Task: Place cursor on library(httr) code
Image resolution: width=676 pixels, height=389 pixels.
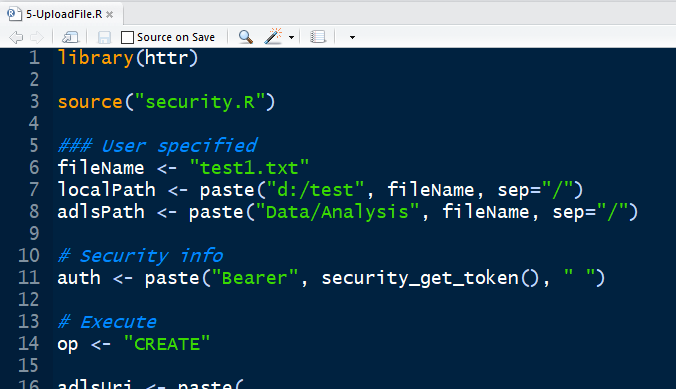Action: coord(128,58)
